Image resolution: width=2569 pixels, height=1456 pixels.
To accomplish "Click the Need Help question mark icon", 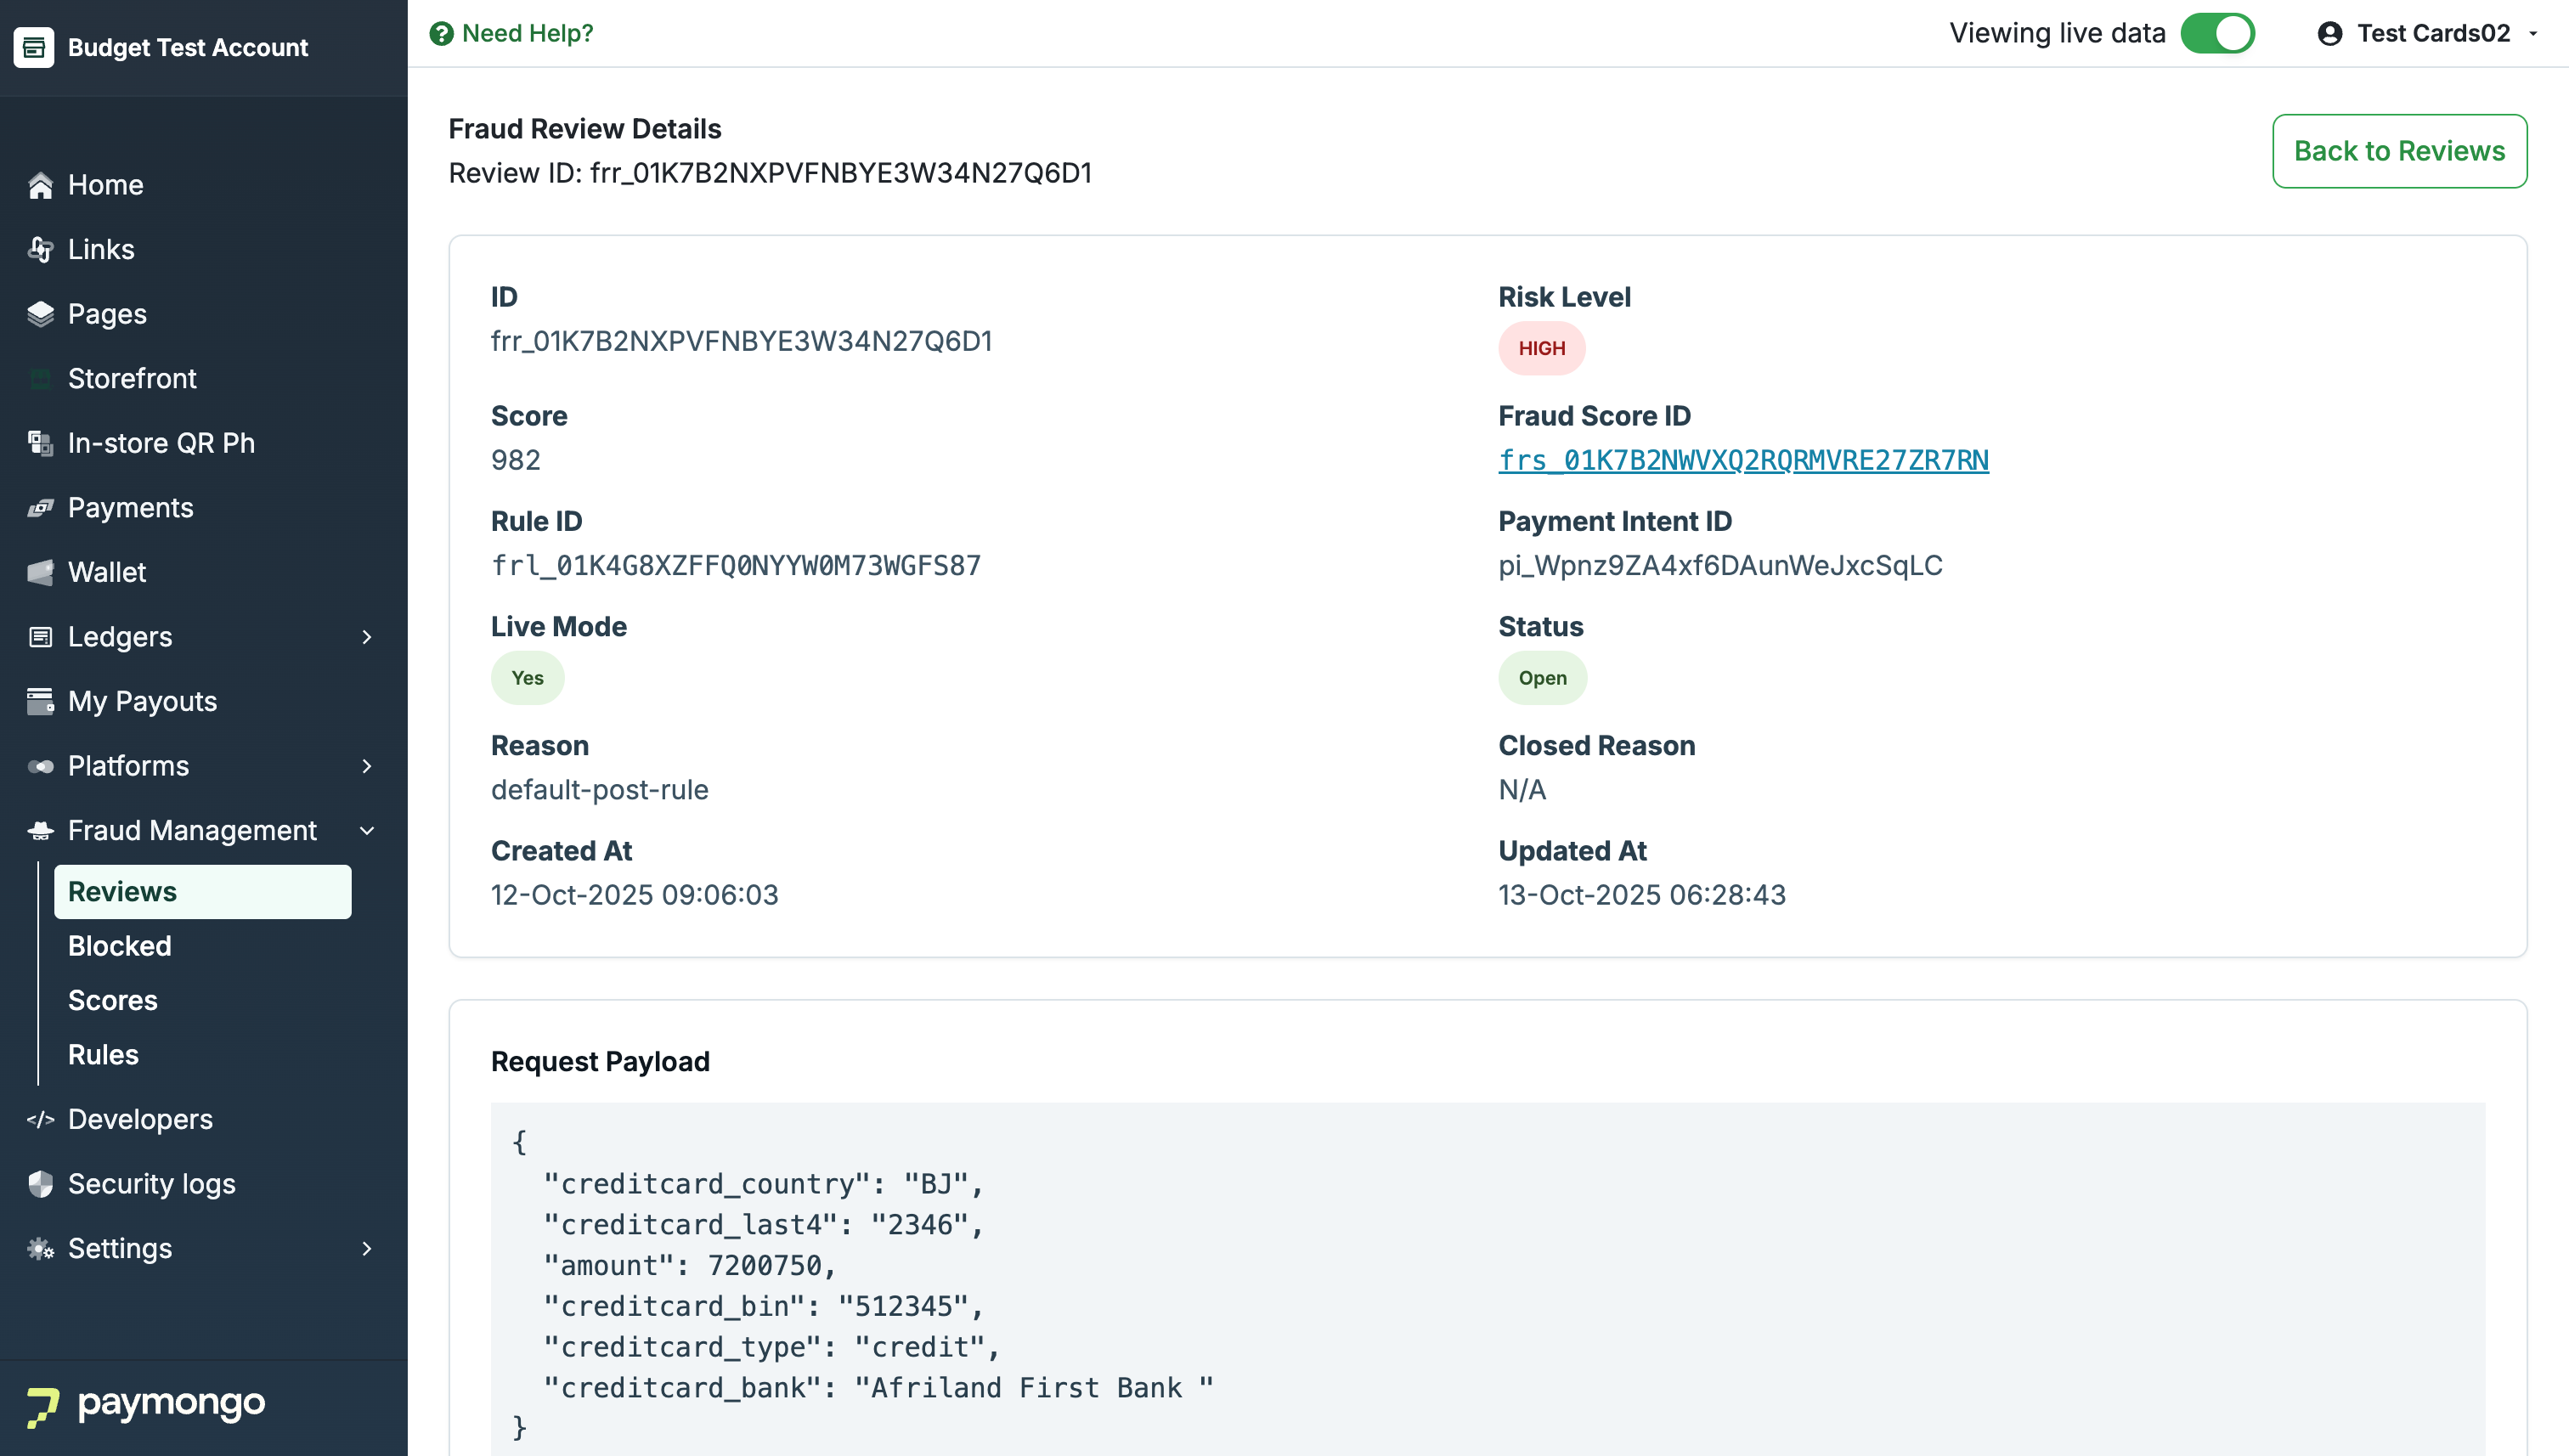I will coord(441,34).
